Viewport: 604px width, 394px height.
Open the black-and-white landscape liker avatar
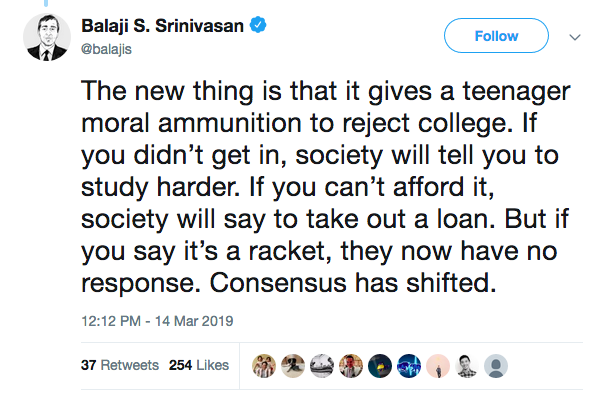(x=322, y=366)
